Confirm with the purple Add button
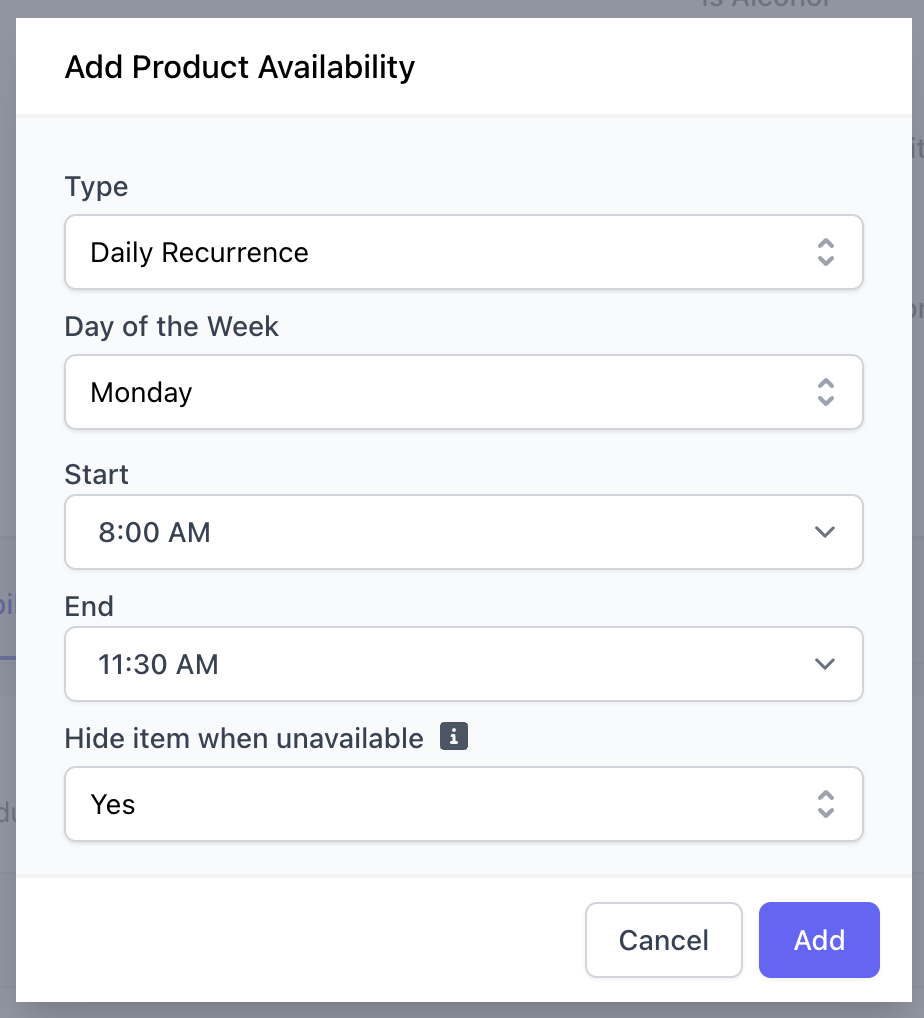This screenshot has width=924, height=1018. click(819, 940)
